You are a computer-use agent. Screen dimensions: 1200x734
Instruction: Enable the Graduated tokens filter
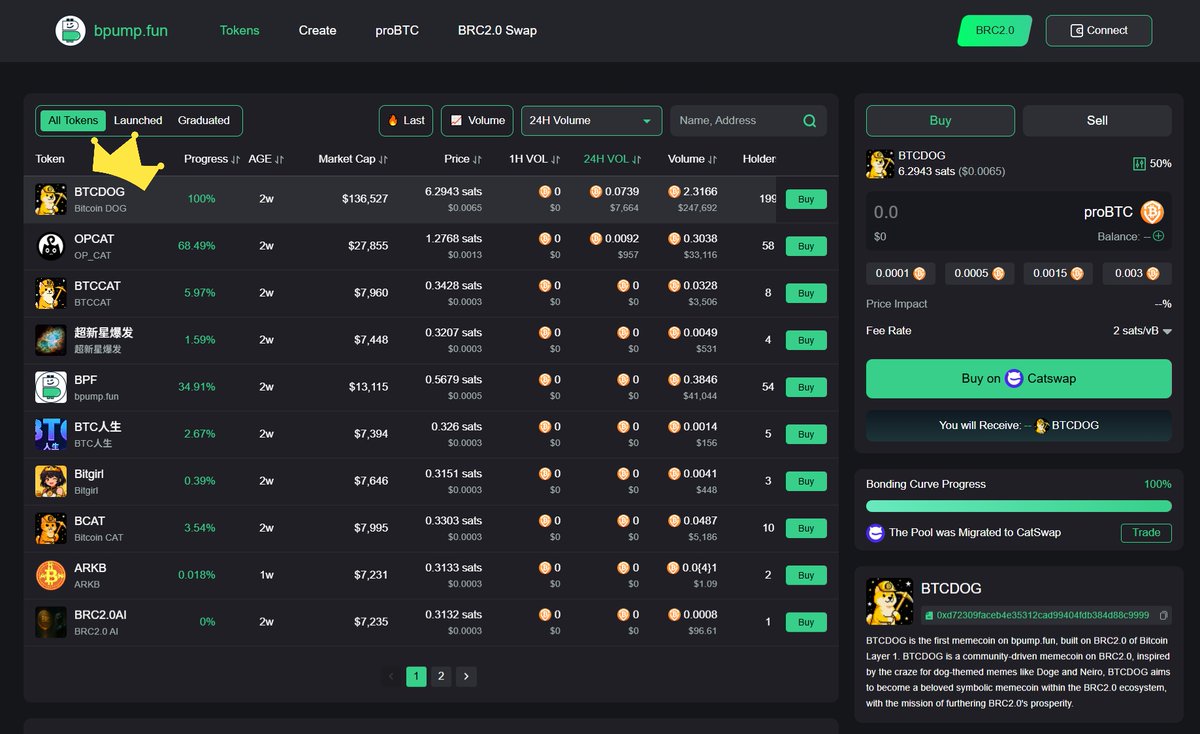click(x=204, y=120)
